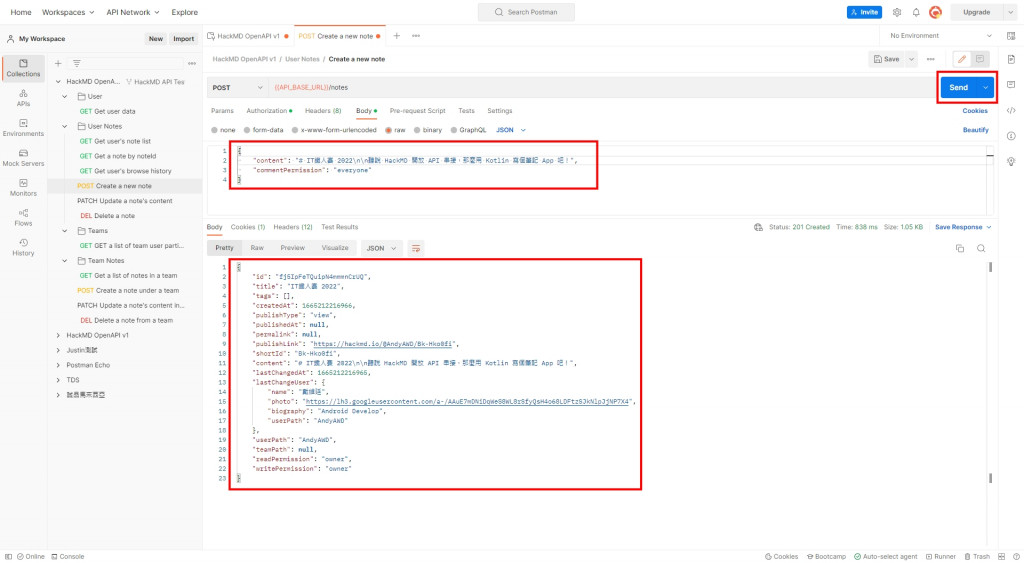Collapse the User Notes folder

point(65,126)
